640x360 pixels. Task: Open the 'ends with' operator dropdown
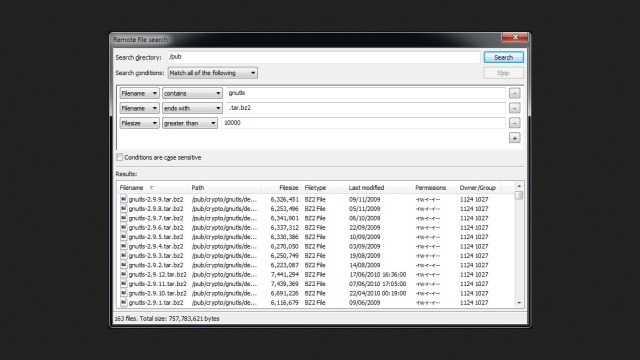coord(192,108)
